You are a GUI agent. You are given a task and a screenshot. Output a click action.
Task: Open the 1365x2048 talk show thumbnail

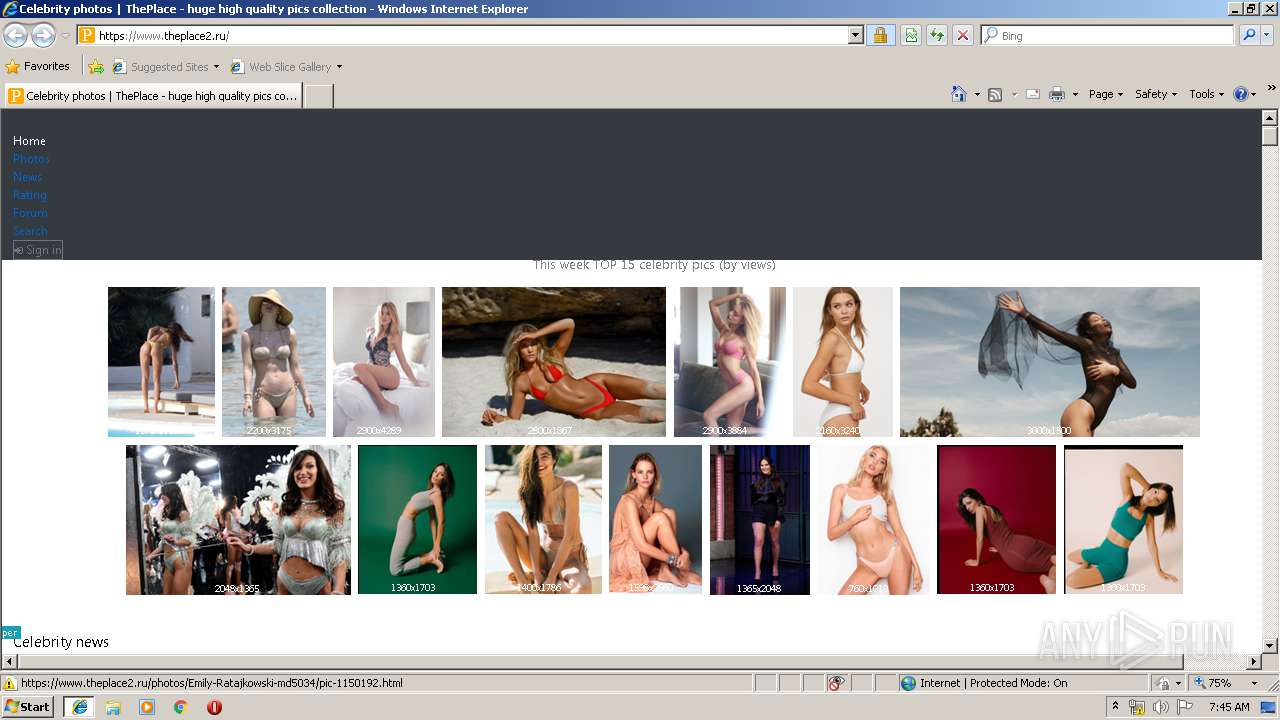pyautogui.click(x=760, y=520)
